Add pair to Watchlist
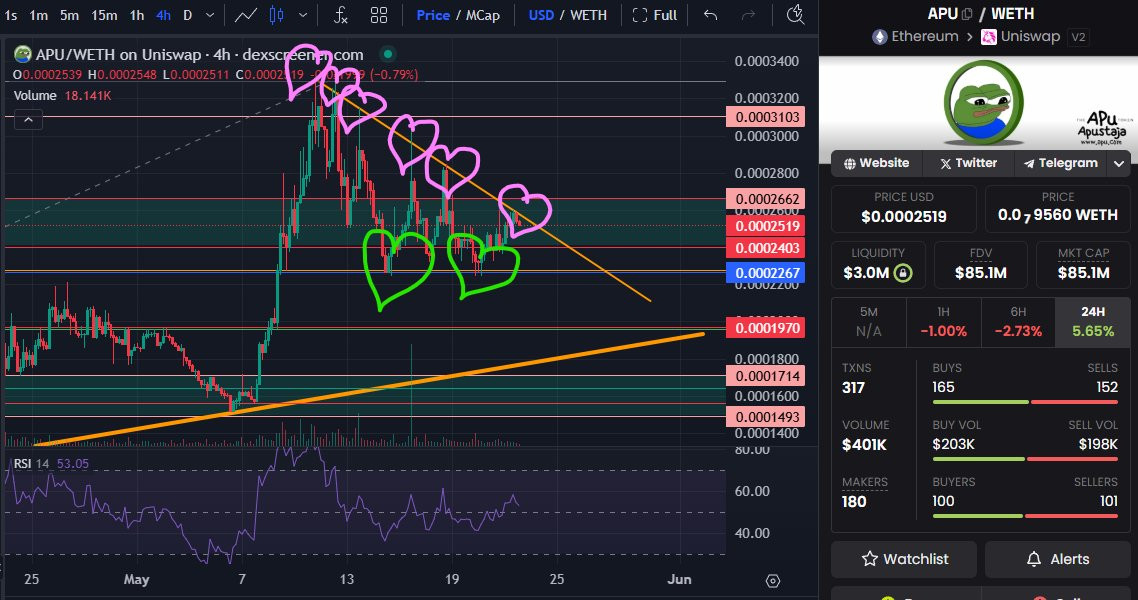The width and height of the screenshot is (1138, 600). pos(905,559)
